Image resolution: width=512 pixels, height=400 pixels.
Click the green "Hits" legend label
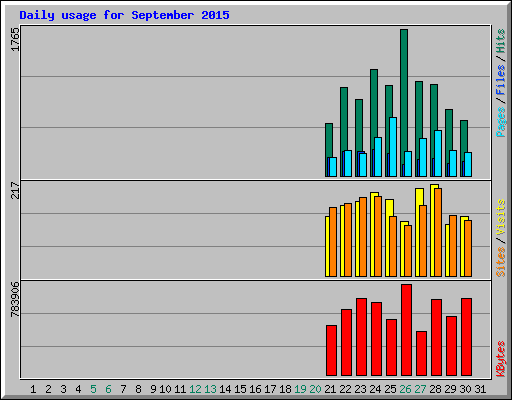point(500,41)
